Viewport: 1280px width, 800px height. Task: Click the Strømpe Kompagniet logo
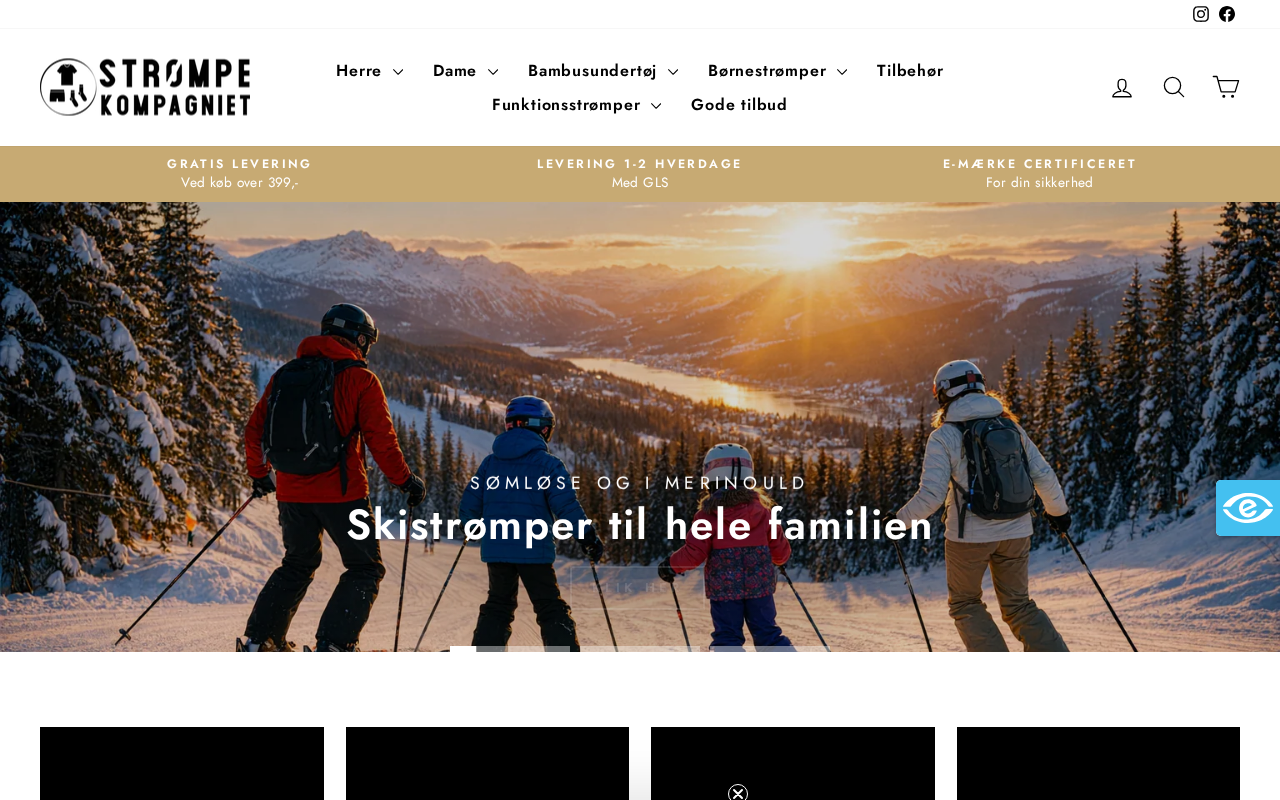click(145, 87)
